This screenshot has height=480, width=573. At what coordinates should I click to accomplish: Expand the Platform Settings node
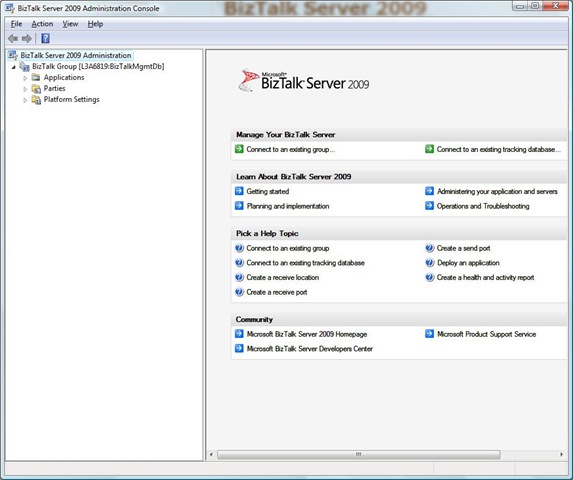pyautogui.click(x=25, y=100)
